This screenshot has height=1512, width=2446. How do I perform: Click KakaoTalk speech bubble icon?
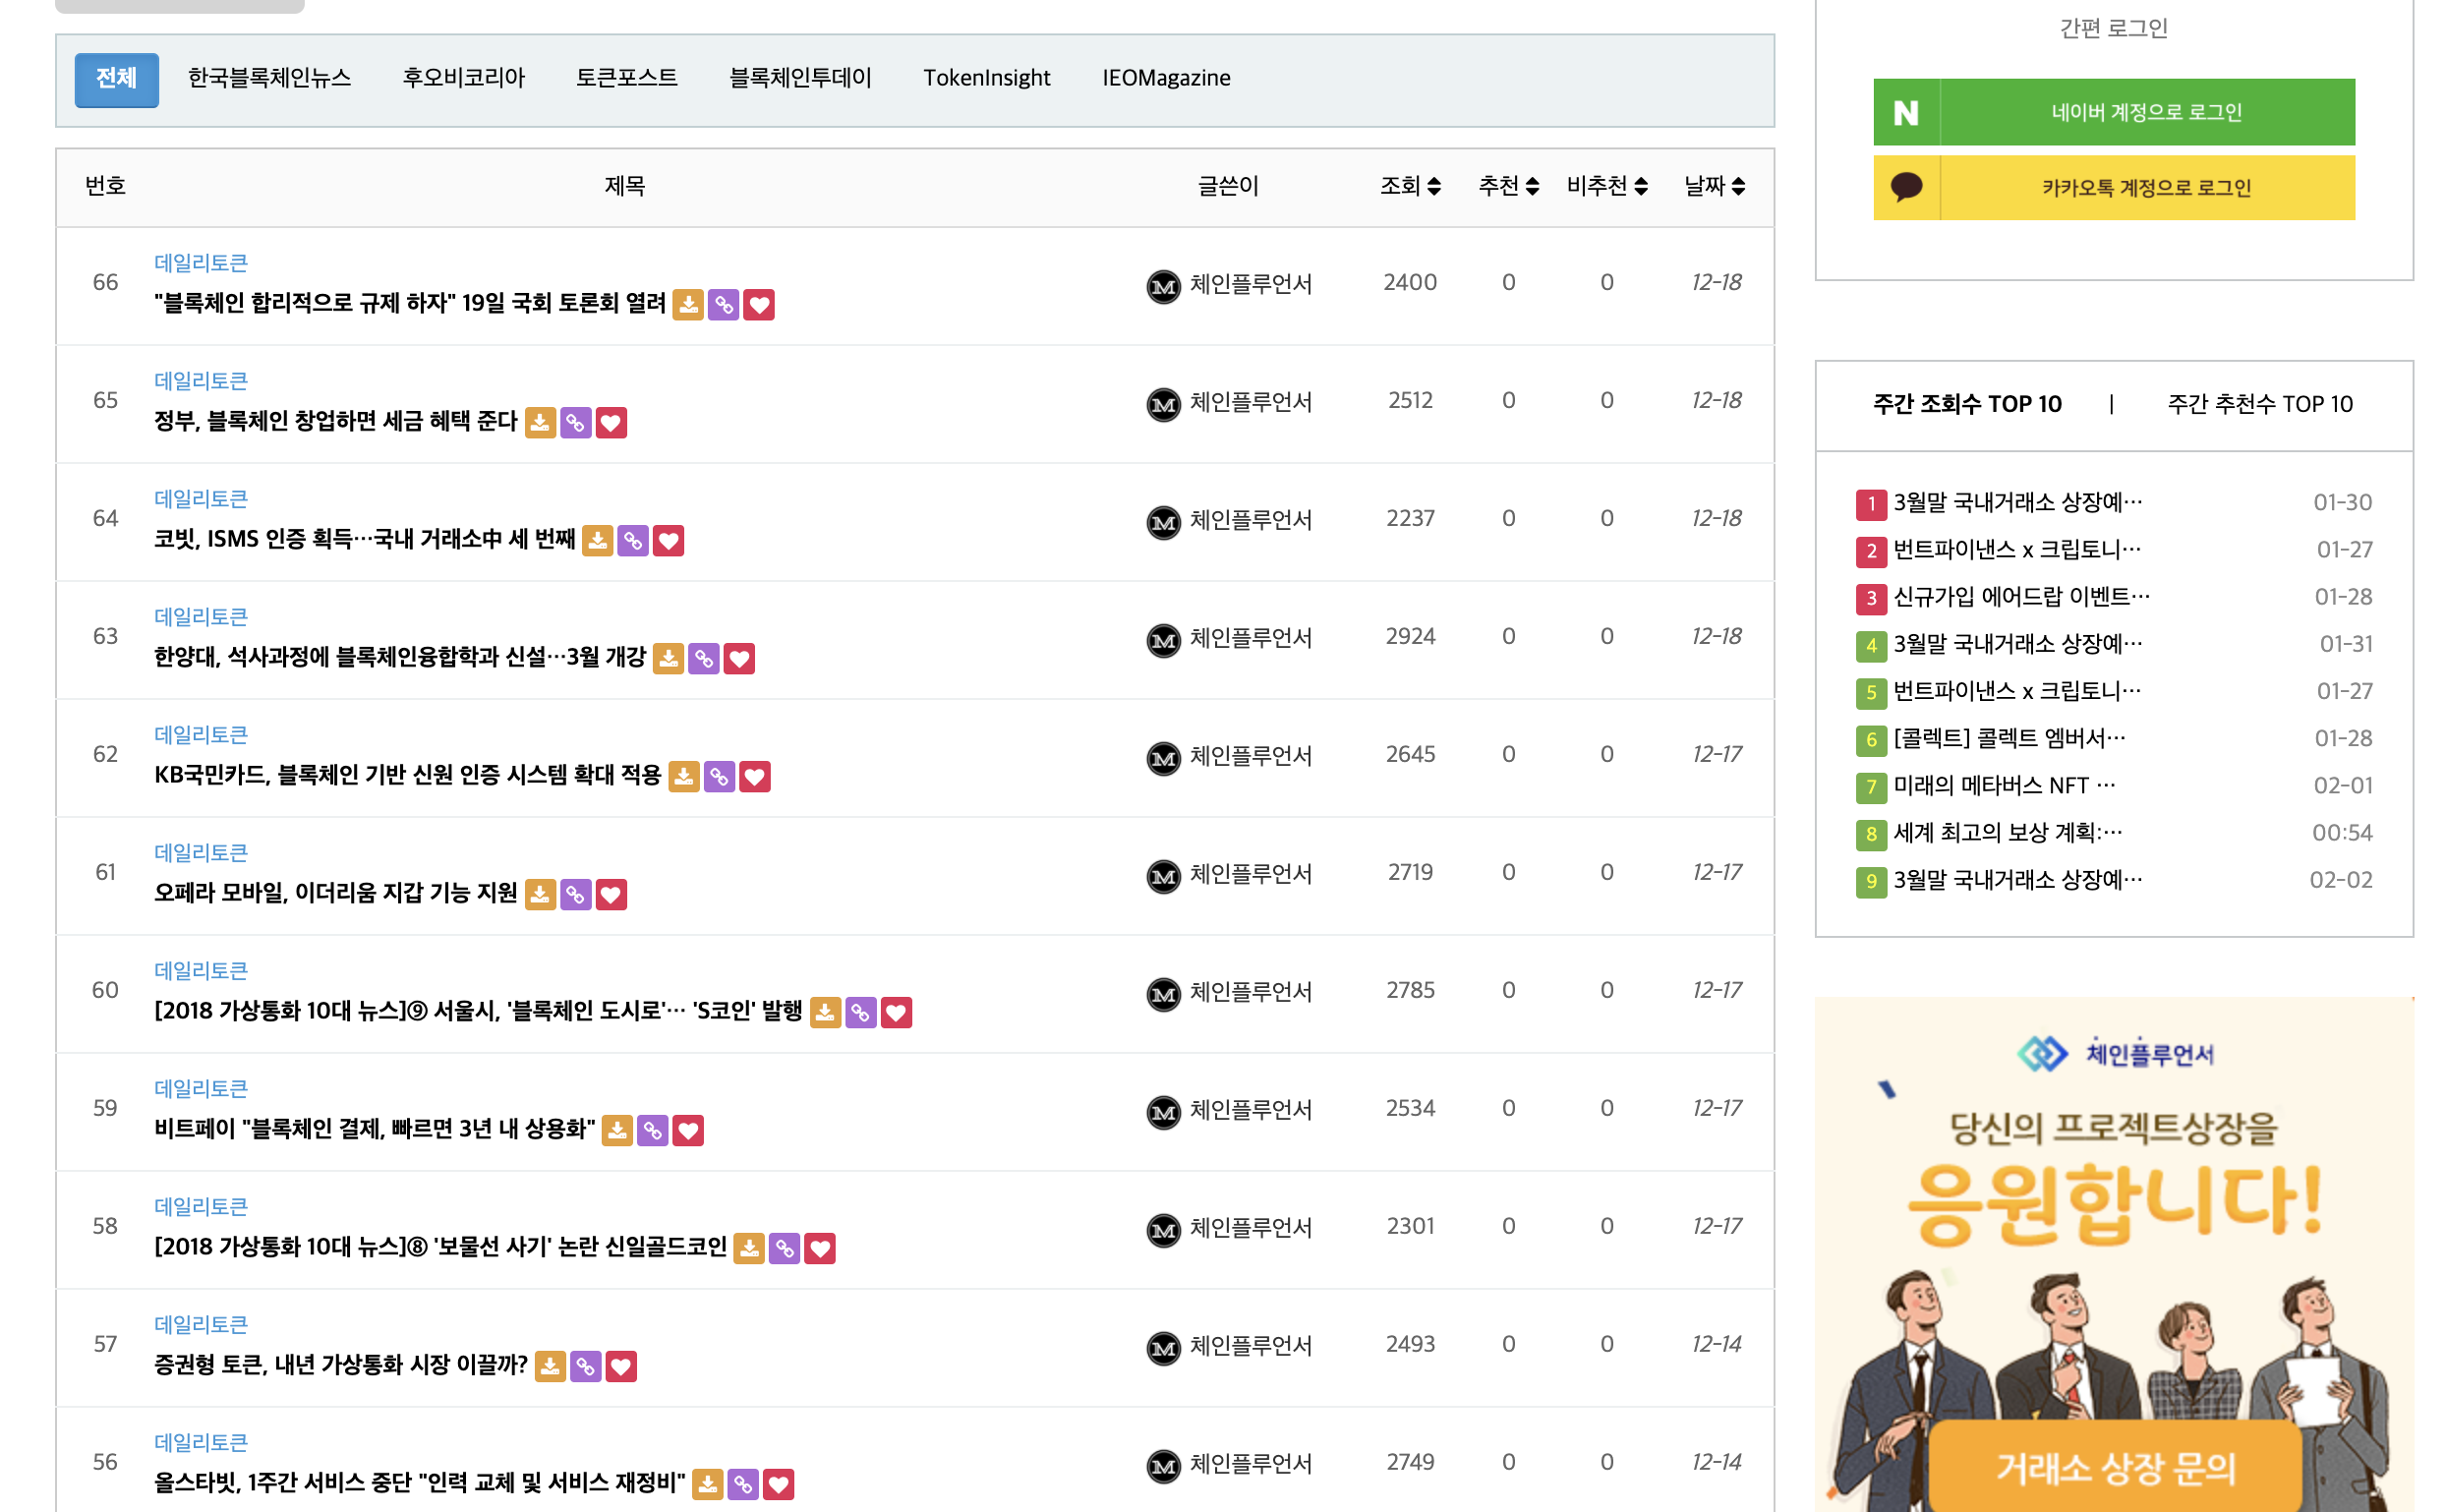point(1906,187)
